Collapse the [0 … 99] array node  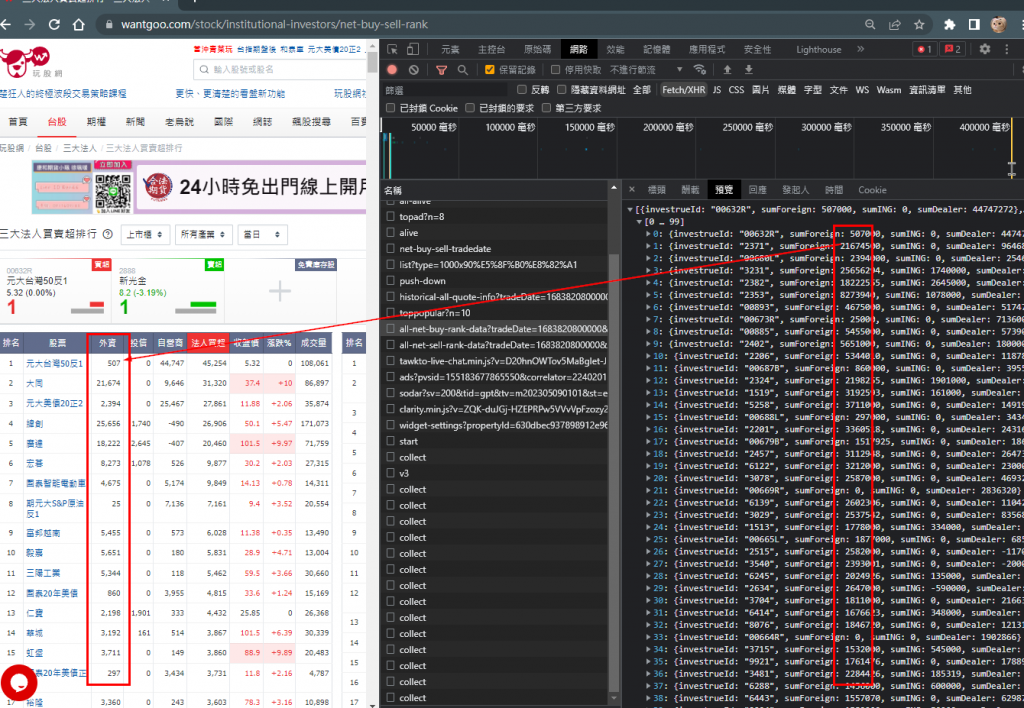(639, 221)
